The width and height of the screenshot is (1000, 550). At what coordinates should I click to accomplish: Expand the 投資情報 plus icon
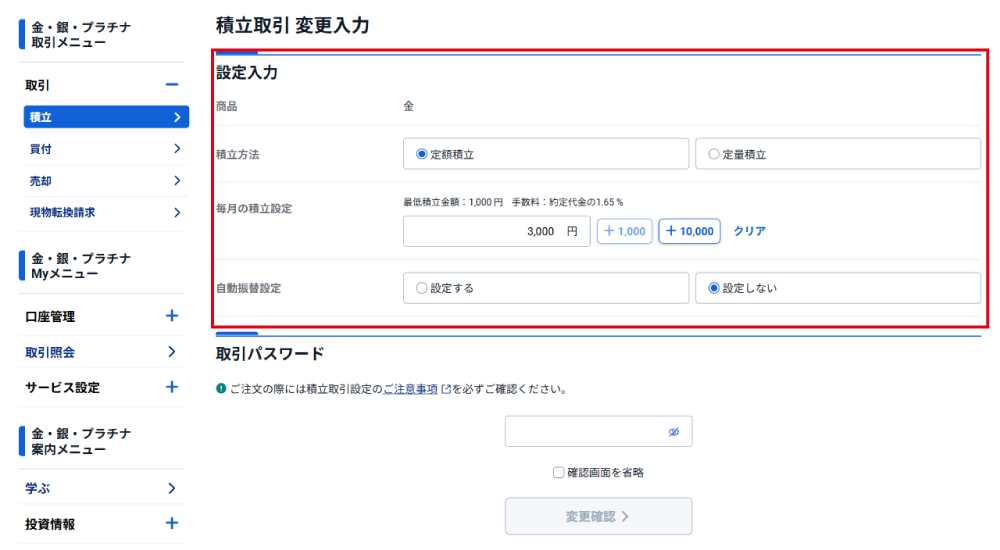[x=172, y=523]
